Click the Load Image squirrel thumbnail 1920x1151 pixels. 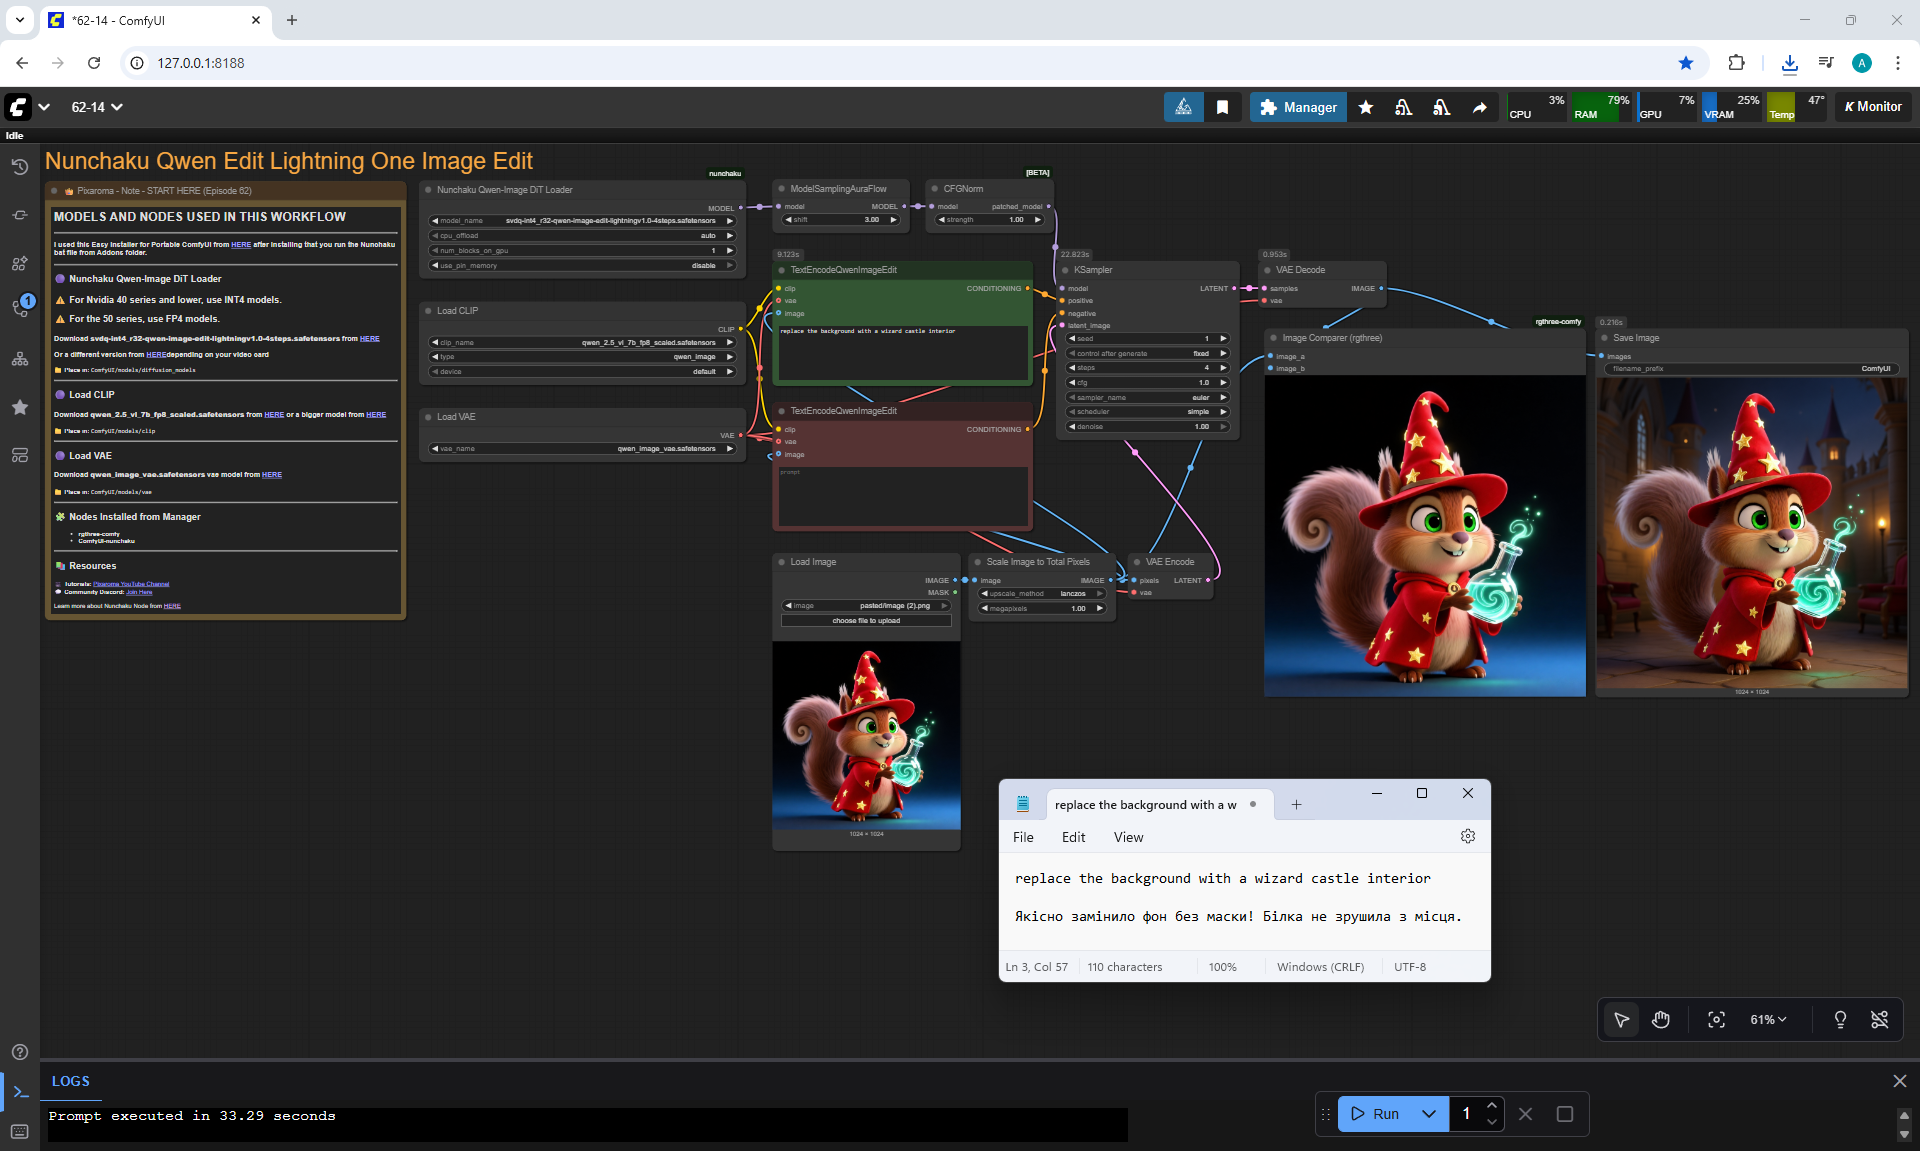(866, 735)
